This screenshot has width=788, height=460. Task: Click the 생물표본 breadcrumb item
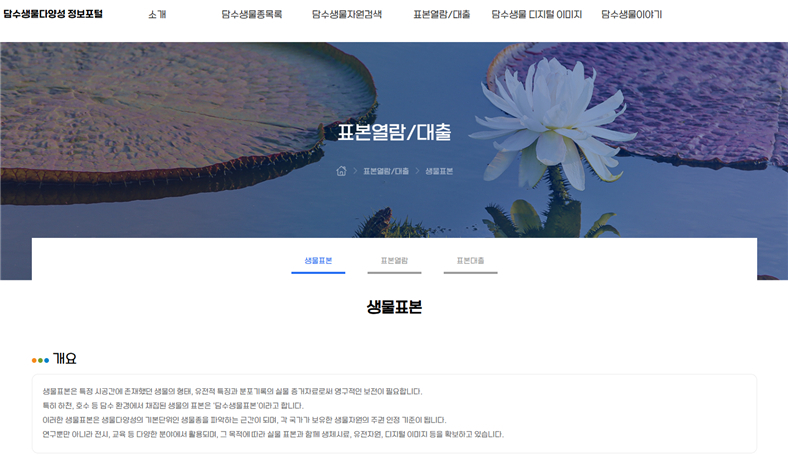[439, 171]
